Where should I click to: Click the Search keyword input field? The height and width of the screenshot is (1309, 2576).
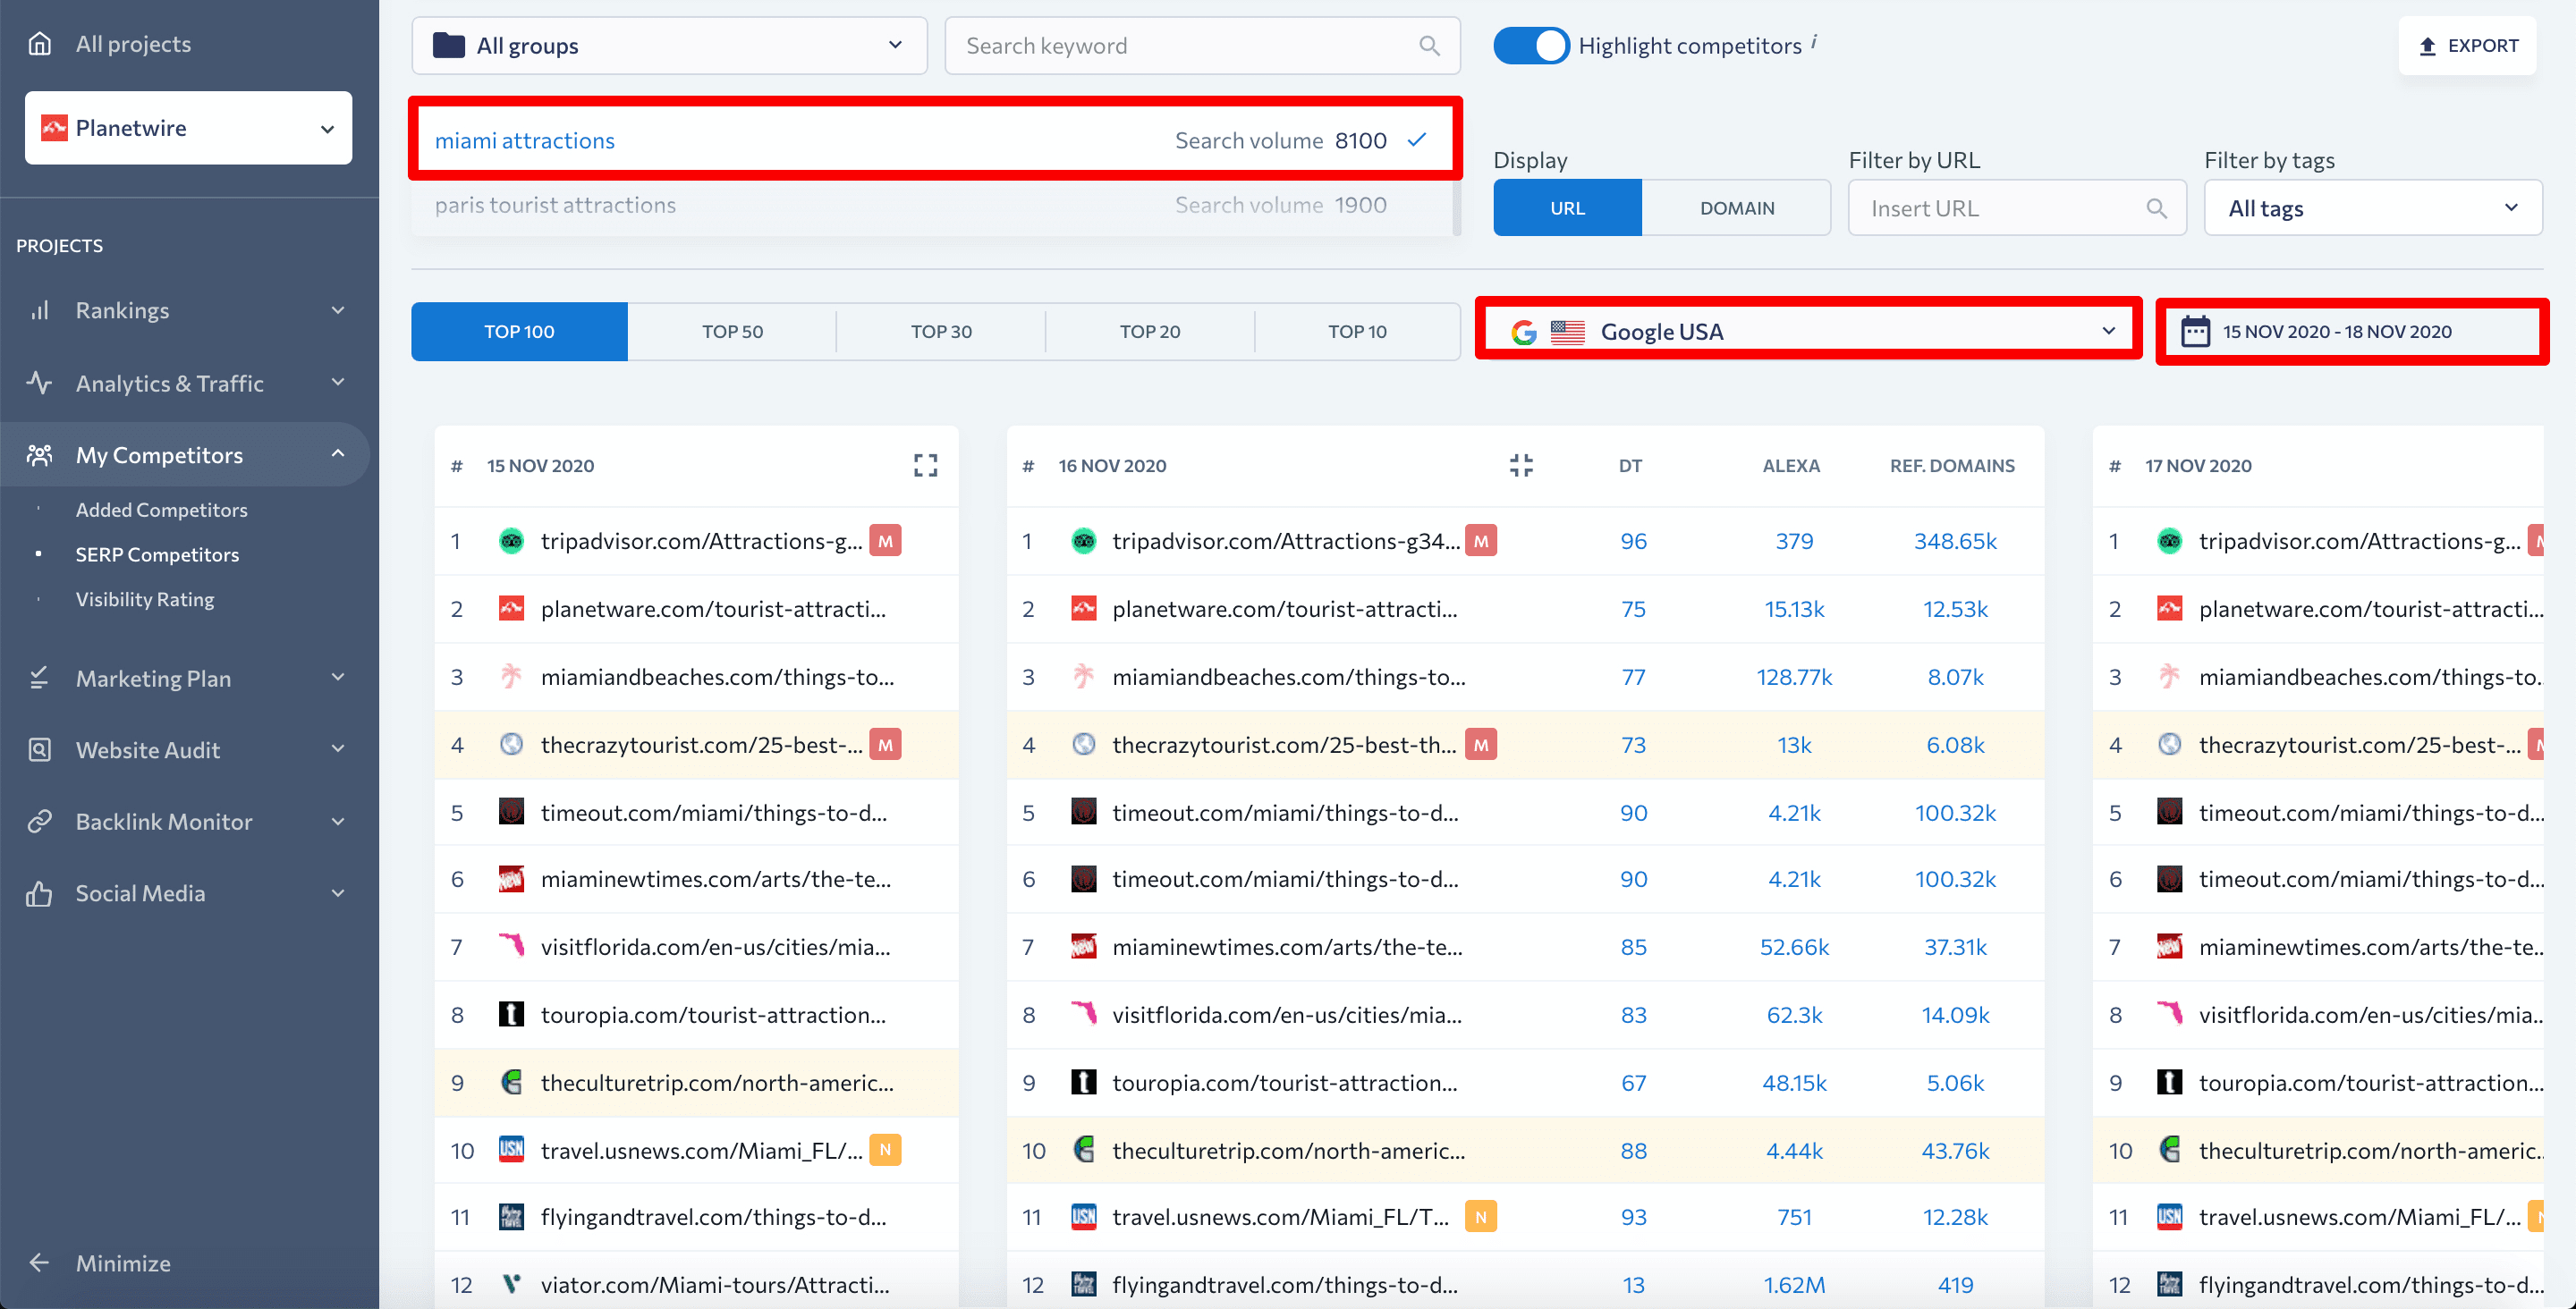pyautogui.click(x=1202, y=46)
